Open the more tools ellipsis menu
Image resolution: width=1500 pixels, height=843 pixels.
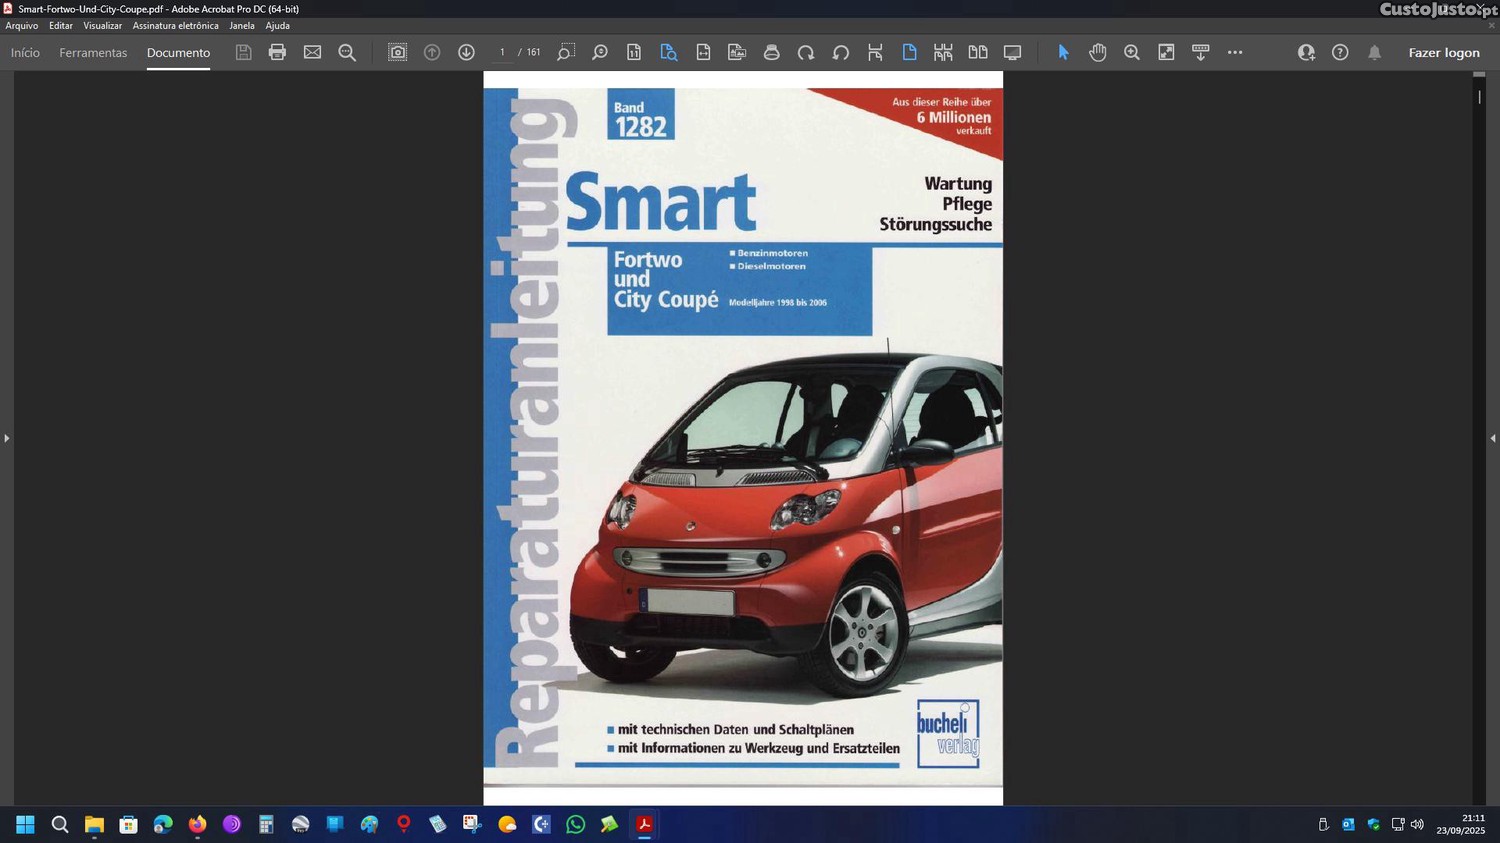(1235, 52)
